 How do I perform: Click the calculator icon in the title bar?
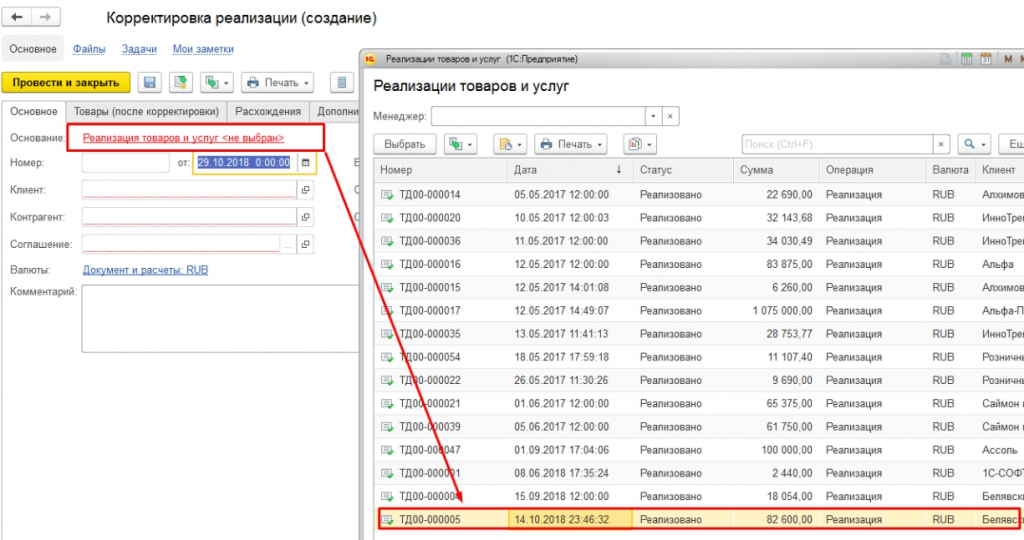(x=966, y=59)
